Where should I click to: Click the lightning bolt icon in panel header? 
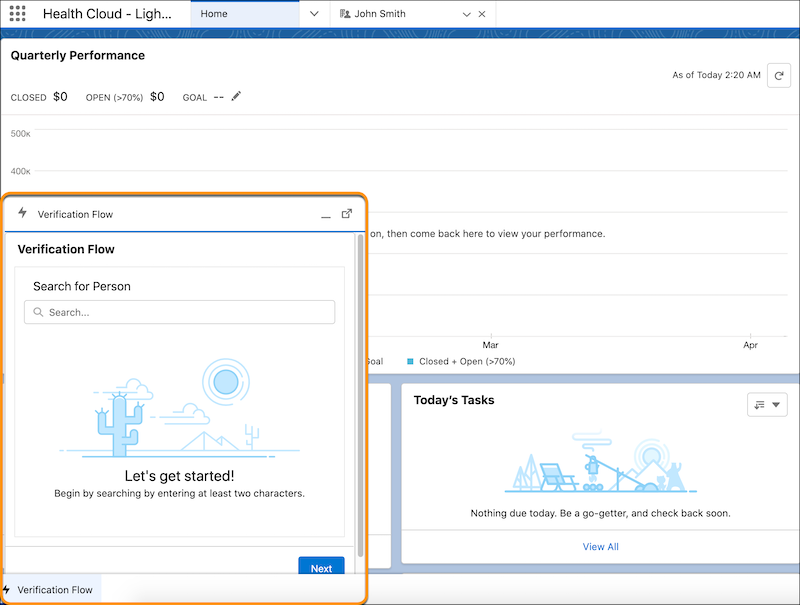click(22, 213)
